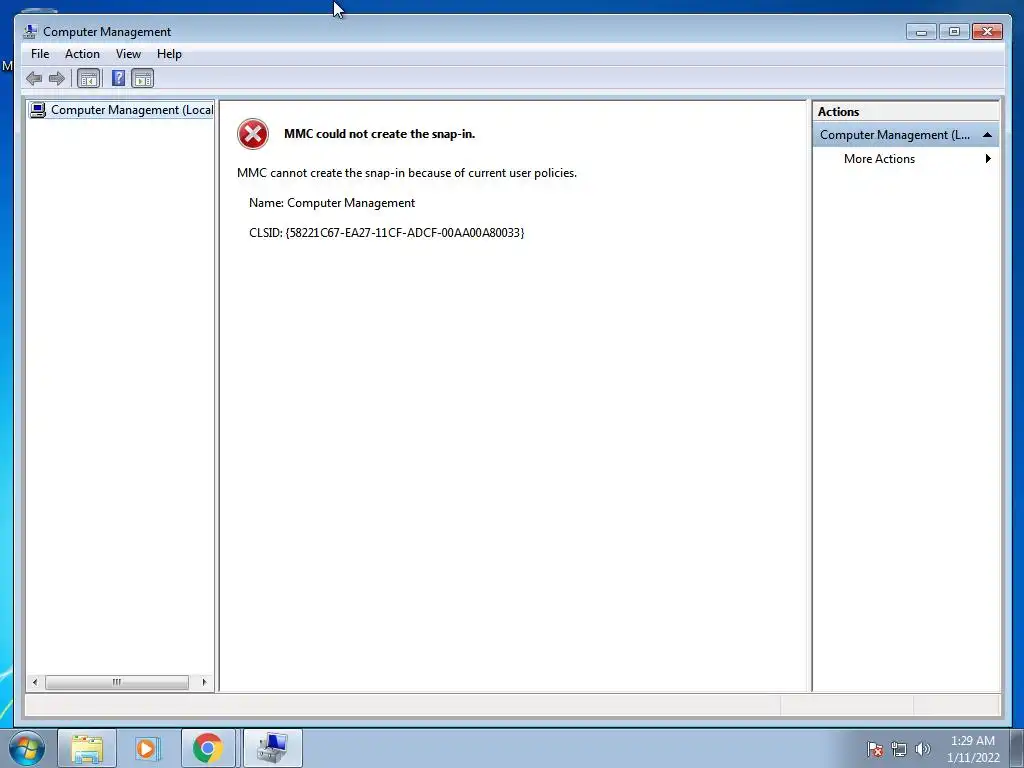Open the Help menu
1024x768 pixels.
(169, 54)
